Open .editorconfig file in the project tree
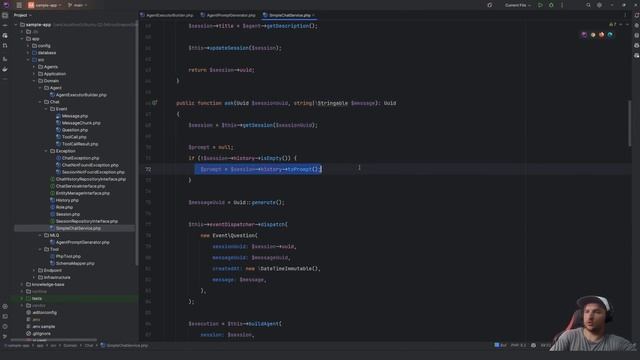Screen dimensions: 640x360 click(41, 312)
